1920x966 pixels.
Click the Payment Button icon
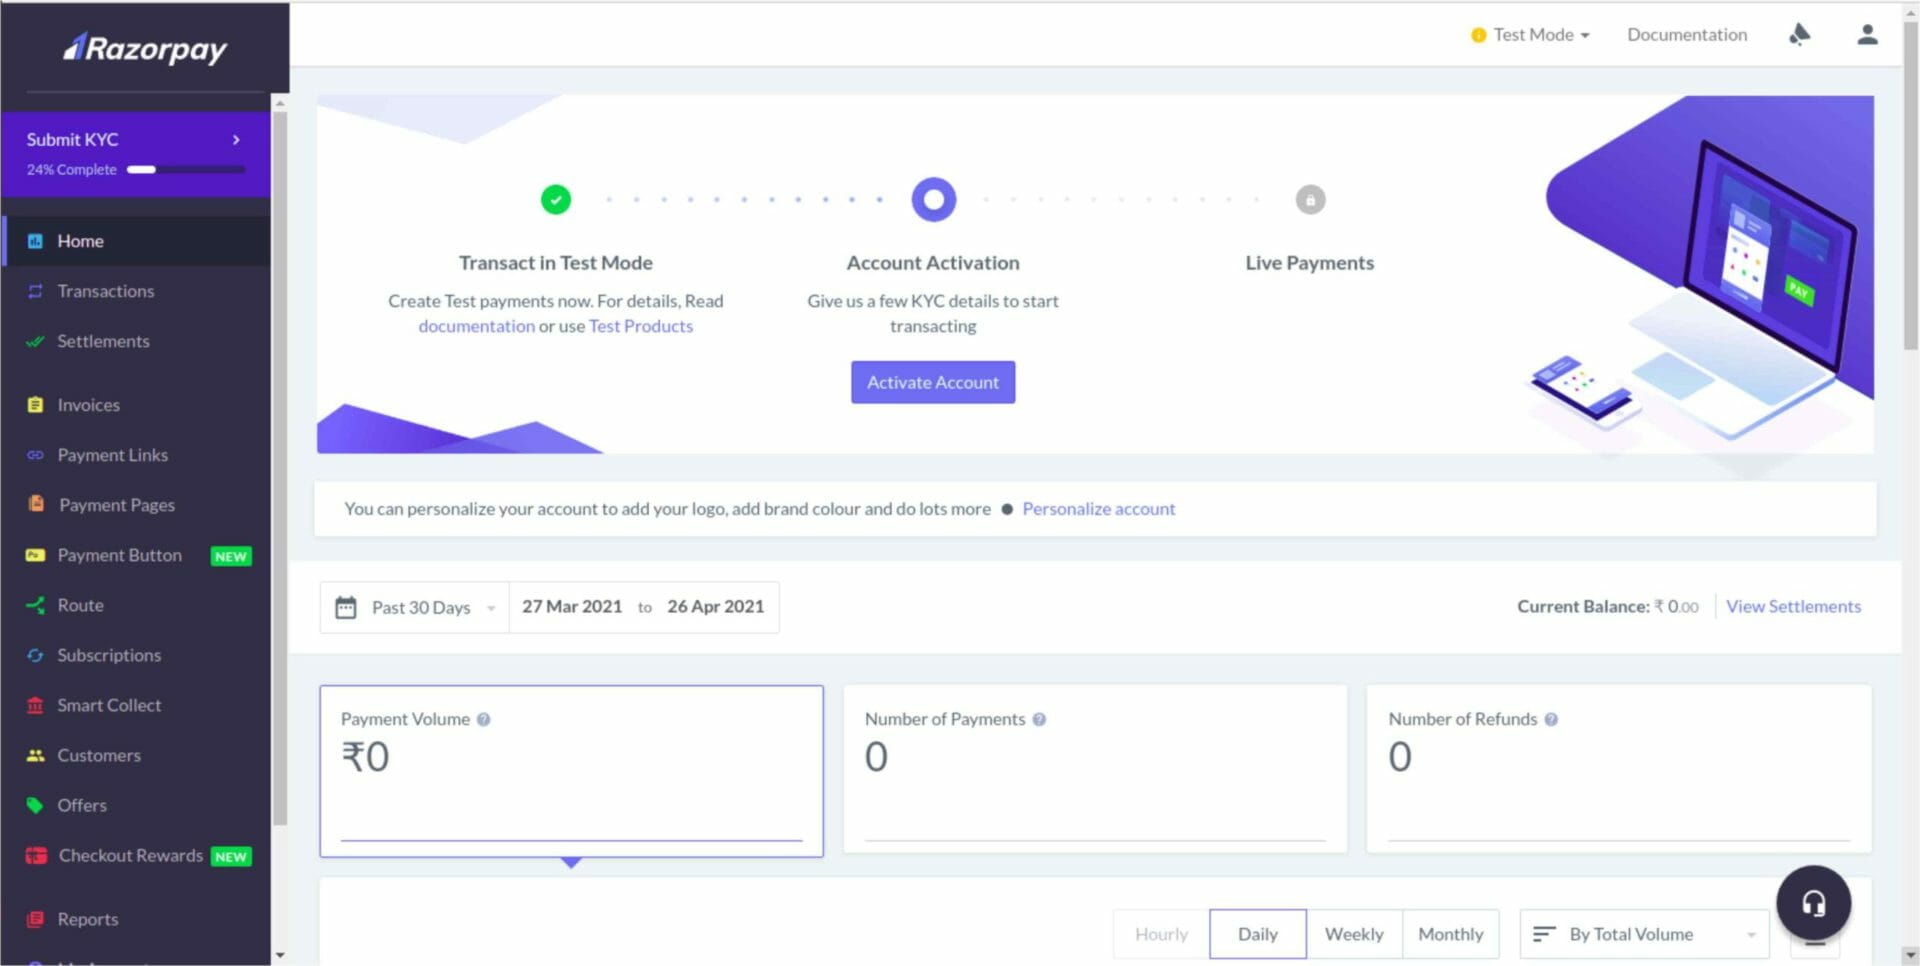35,555
